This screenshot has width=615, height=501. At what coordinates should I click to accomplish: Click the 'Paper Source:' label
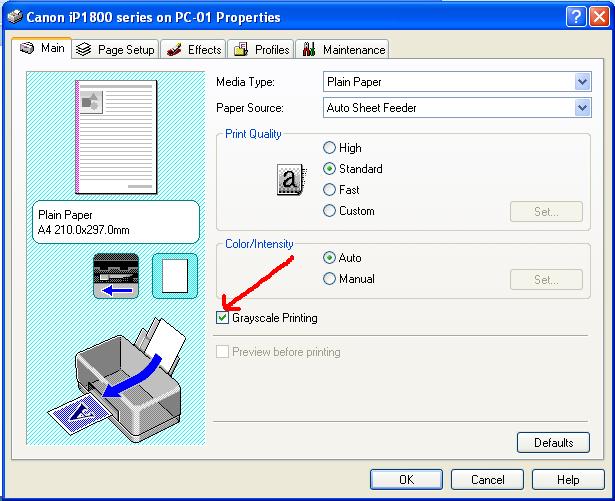pyautogui.click(x=250, y=107)
